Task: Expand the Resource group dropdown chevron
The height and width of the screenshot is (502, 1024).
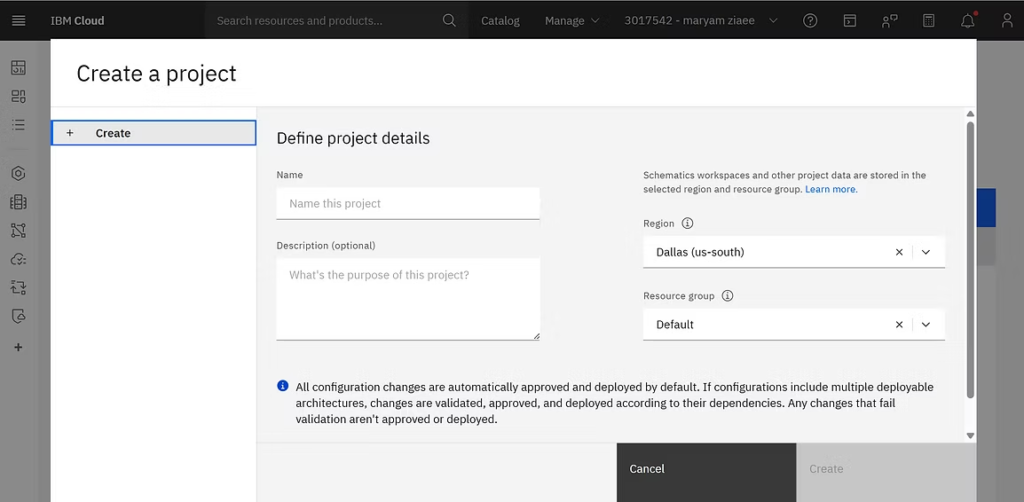Action: pyautogui.click(x=926, y=324)
